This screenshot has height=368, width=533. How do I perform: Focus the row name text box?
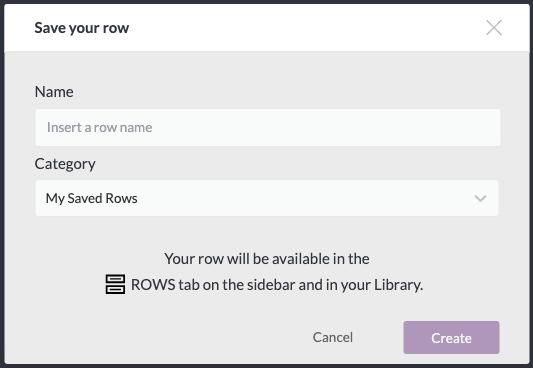point(268,127)
